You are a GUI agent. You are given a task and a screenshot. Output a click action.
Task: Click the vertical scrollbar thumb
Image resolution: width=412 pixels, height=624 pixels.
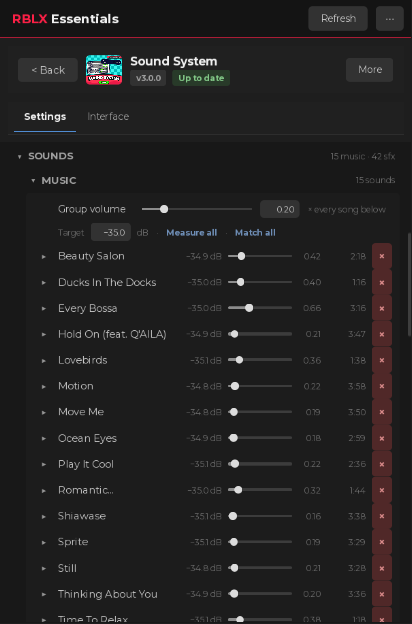[x=410, y=285]
